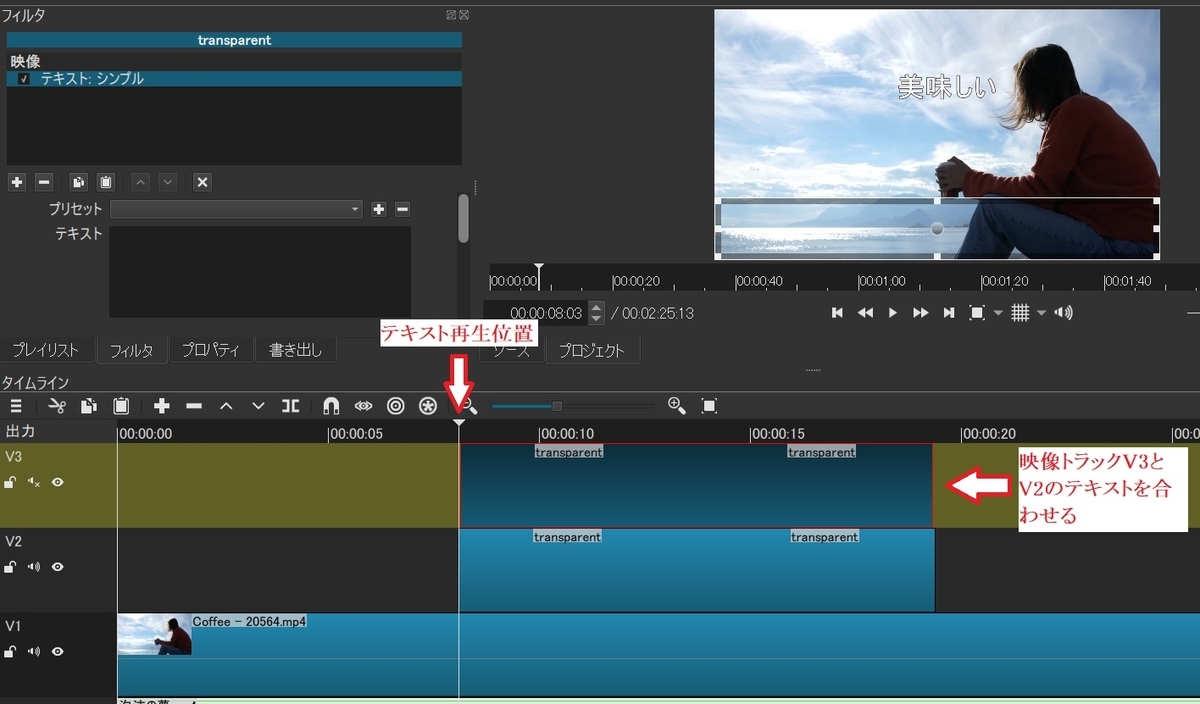Click Zoom Timeline to Fit icon
1200x704 pixels.
[x=709, y=405]
